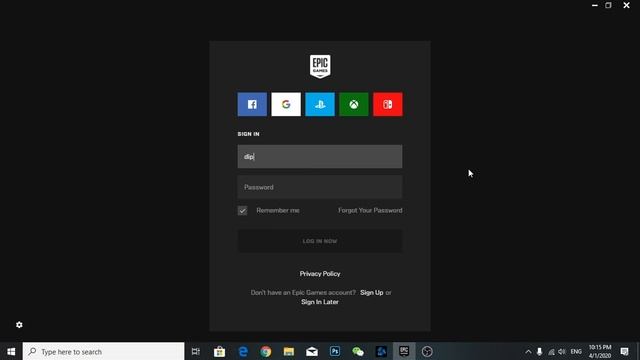Open the clock and date flyout

tap(600, 351)
